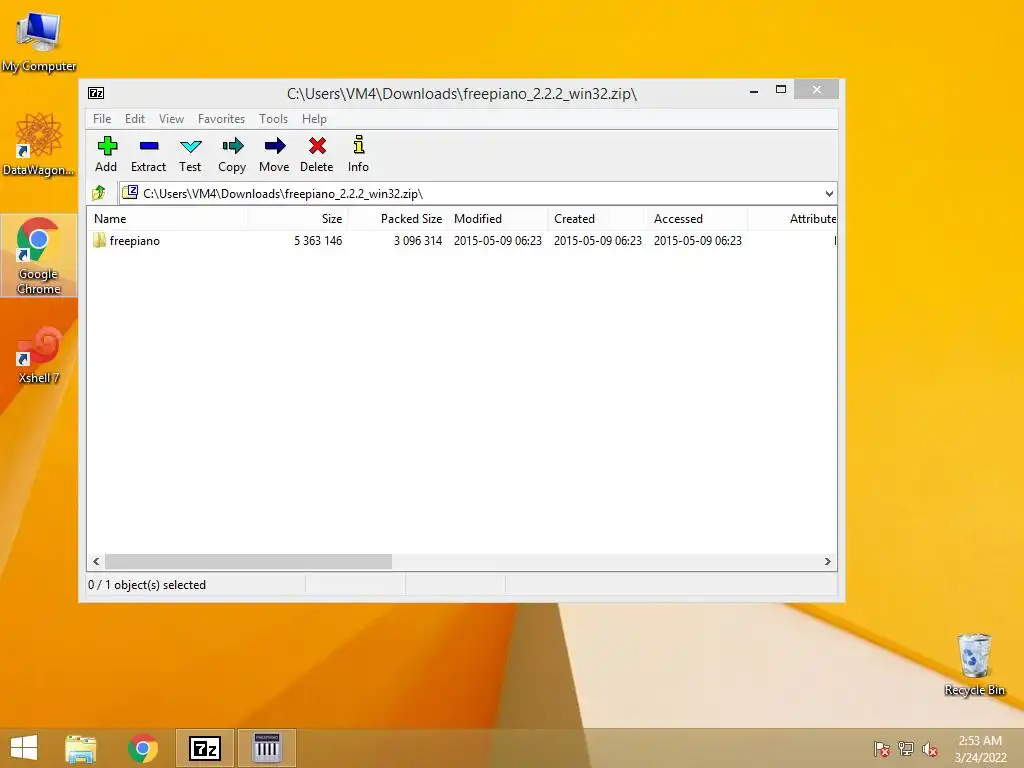Click the Action Center flag icon

tap(882, 749)
